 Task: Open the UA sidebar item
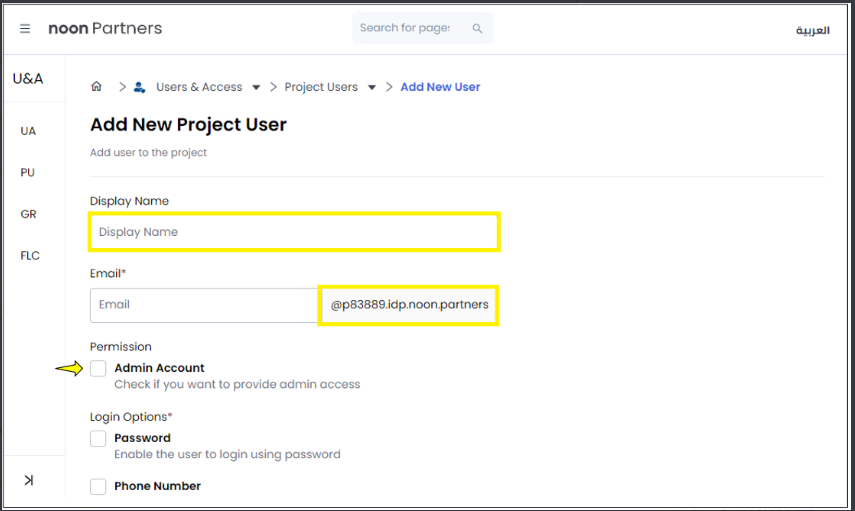click(28, 131)
